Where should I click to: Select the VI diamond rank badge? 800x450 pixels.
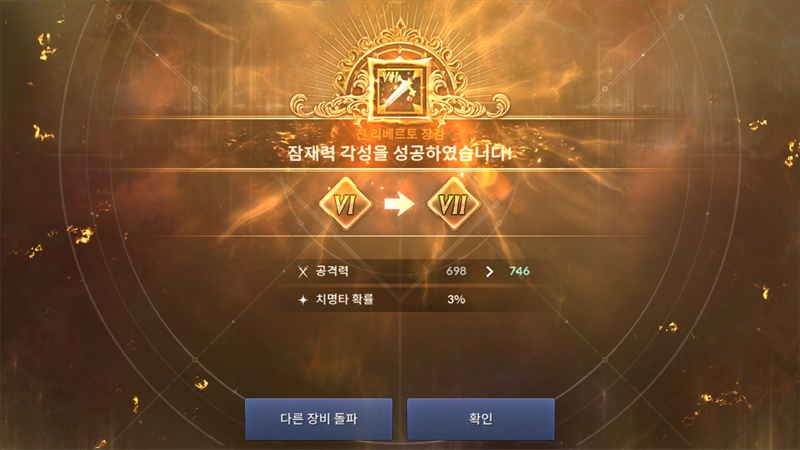click(x=345, y=204)
